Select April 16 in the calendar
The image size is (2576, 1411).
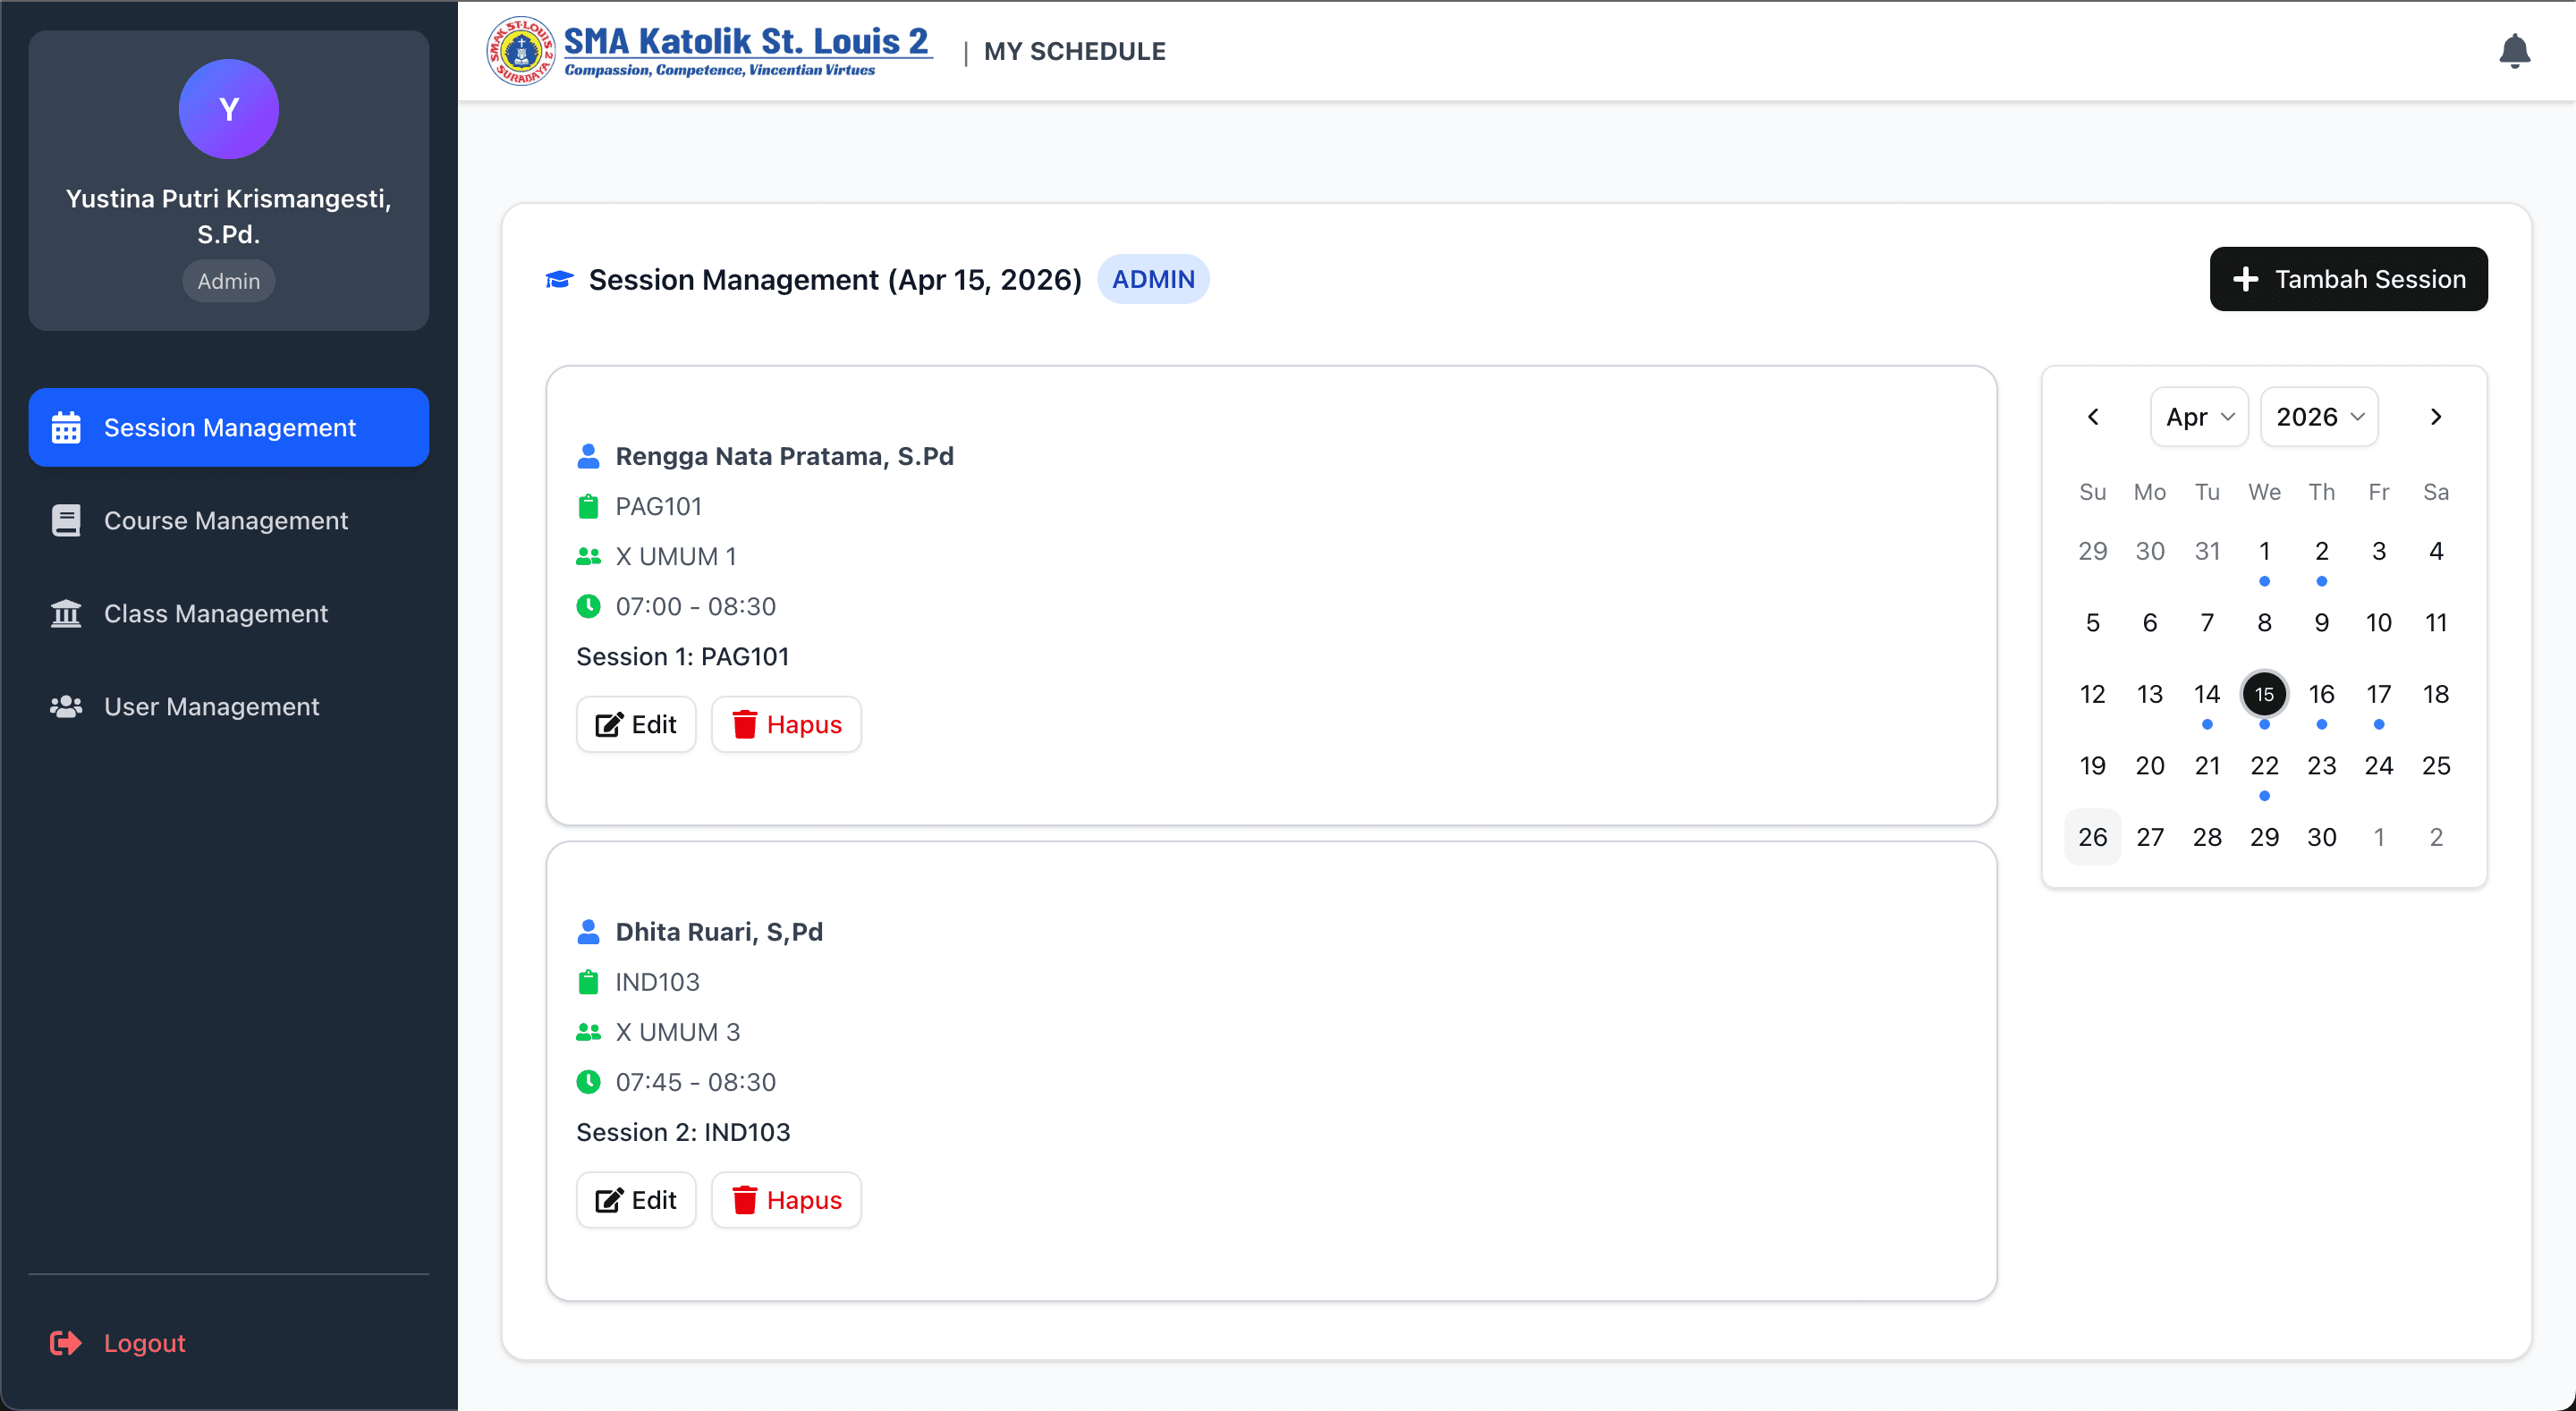[2321, 694]
